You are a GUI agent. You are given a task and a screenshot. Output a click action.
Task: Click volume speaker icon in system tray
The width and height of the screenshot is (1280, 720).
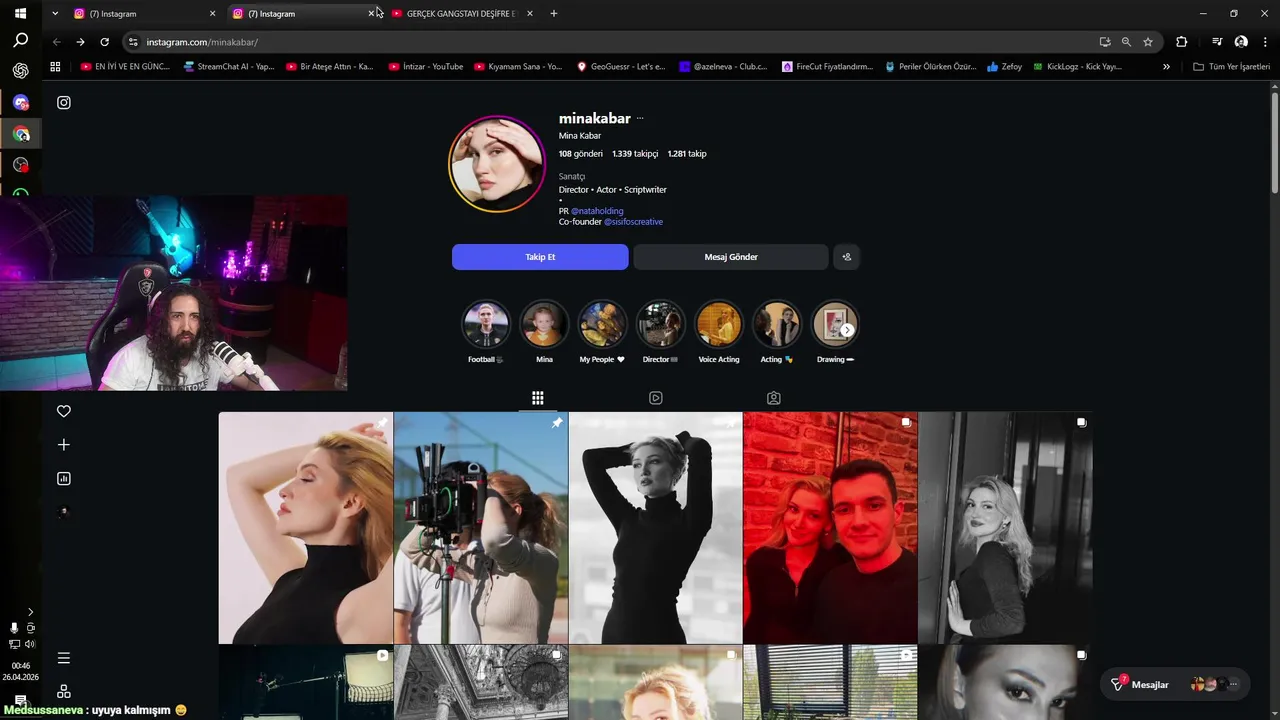tap(30, 644)
